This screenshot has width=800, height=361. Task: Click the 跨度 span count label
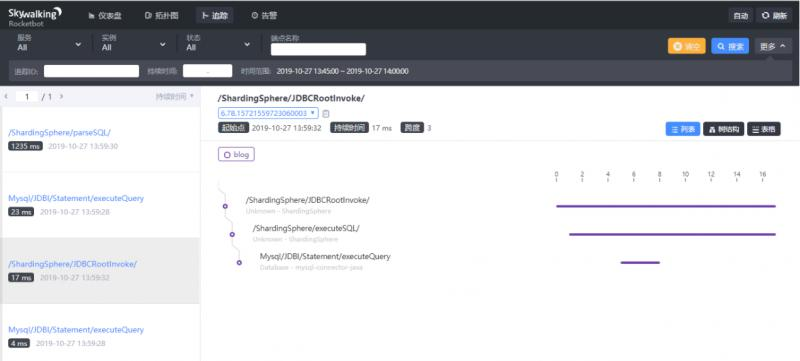click(x=412, y=128)
